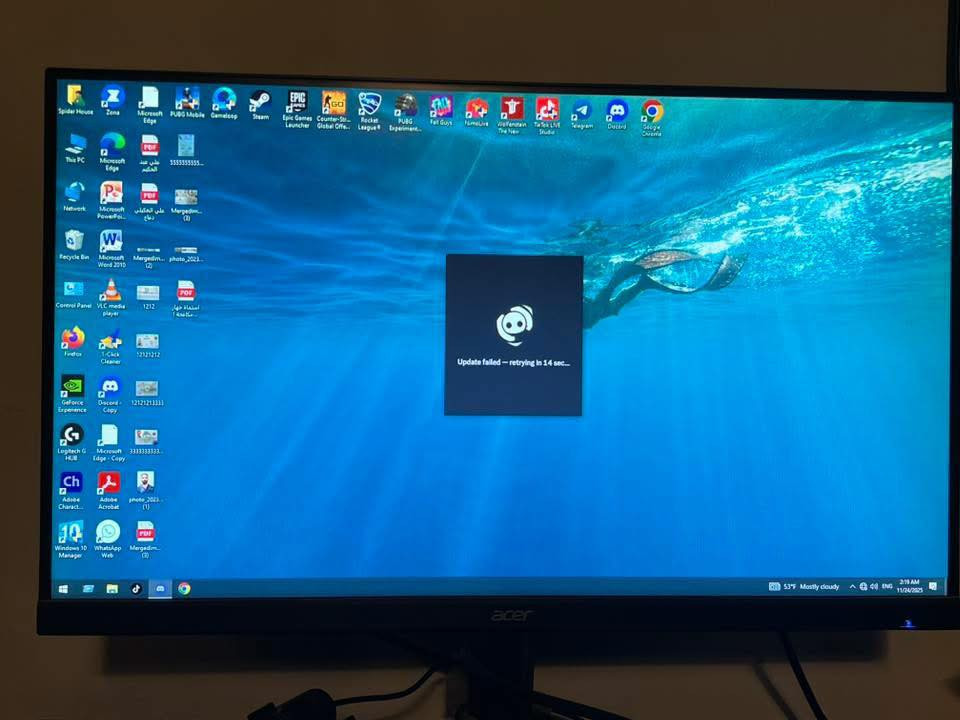Select the Recycle Bin icon
This screenshot has width=960, height=720.
[x=74, y=241]
